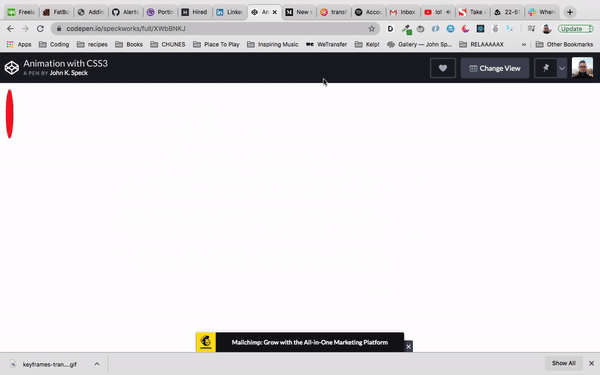Click the CodePen logo
The image size is (600, 375).
tap(12, 68)
